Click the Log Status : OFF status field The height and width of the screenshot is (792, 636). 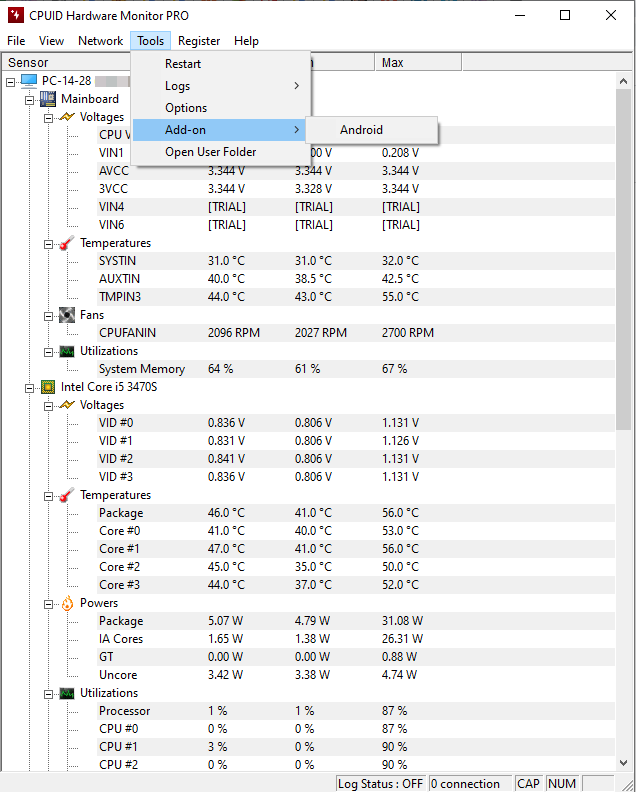380,784
